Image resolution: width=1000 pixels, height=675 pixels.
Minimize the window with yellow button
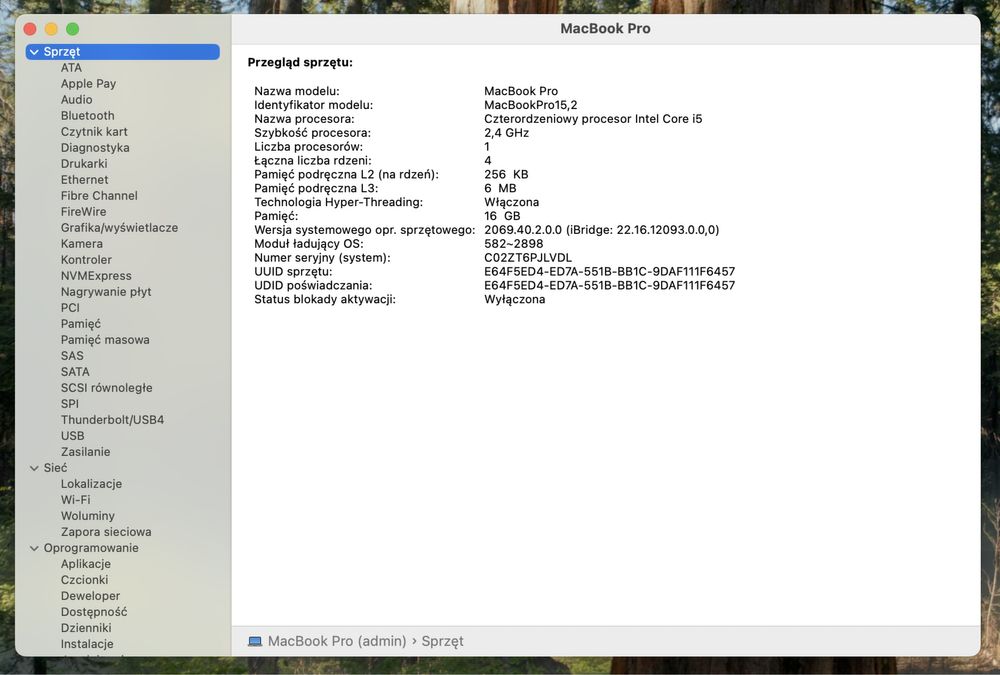[52, 29]
